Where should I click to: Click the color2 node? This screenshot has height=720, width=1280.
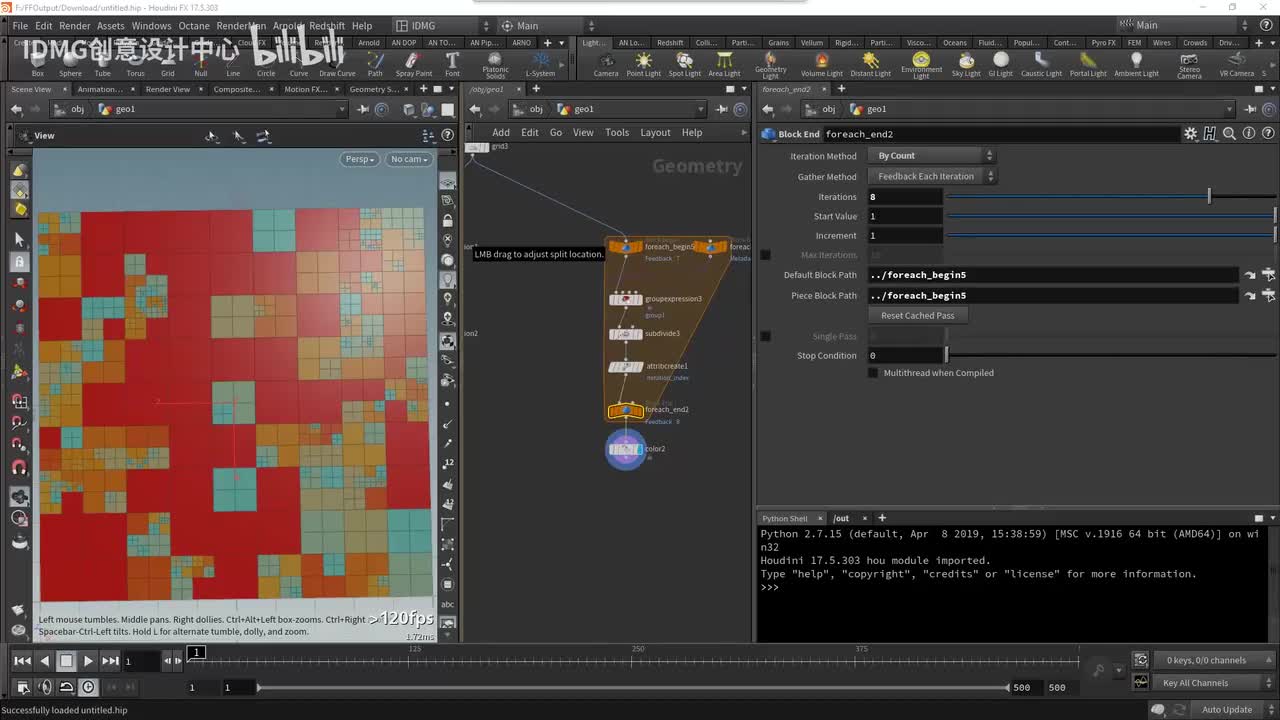click(x=626, y=450)
